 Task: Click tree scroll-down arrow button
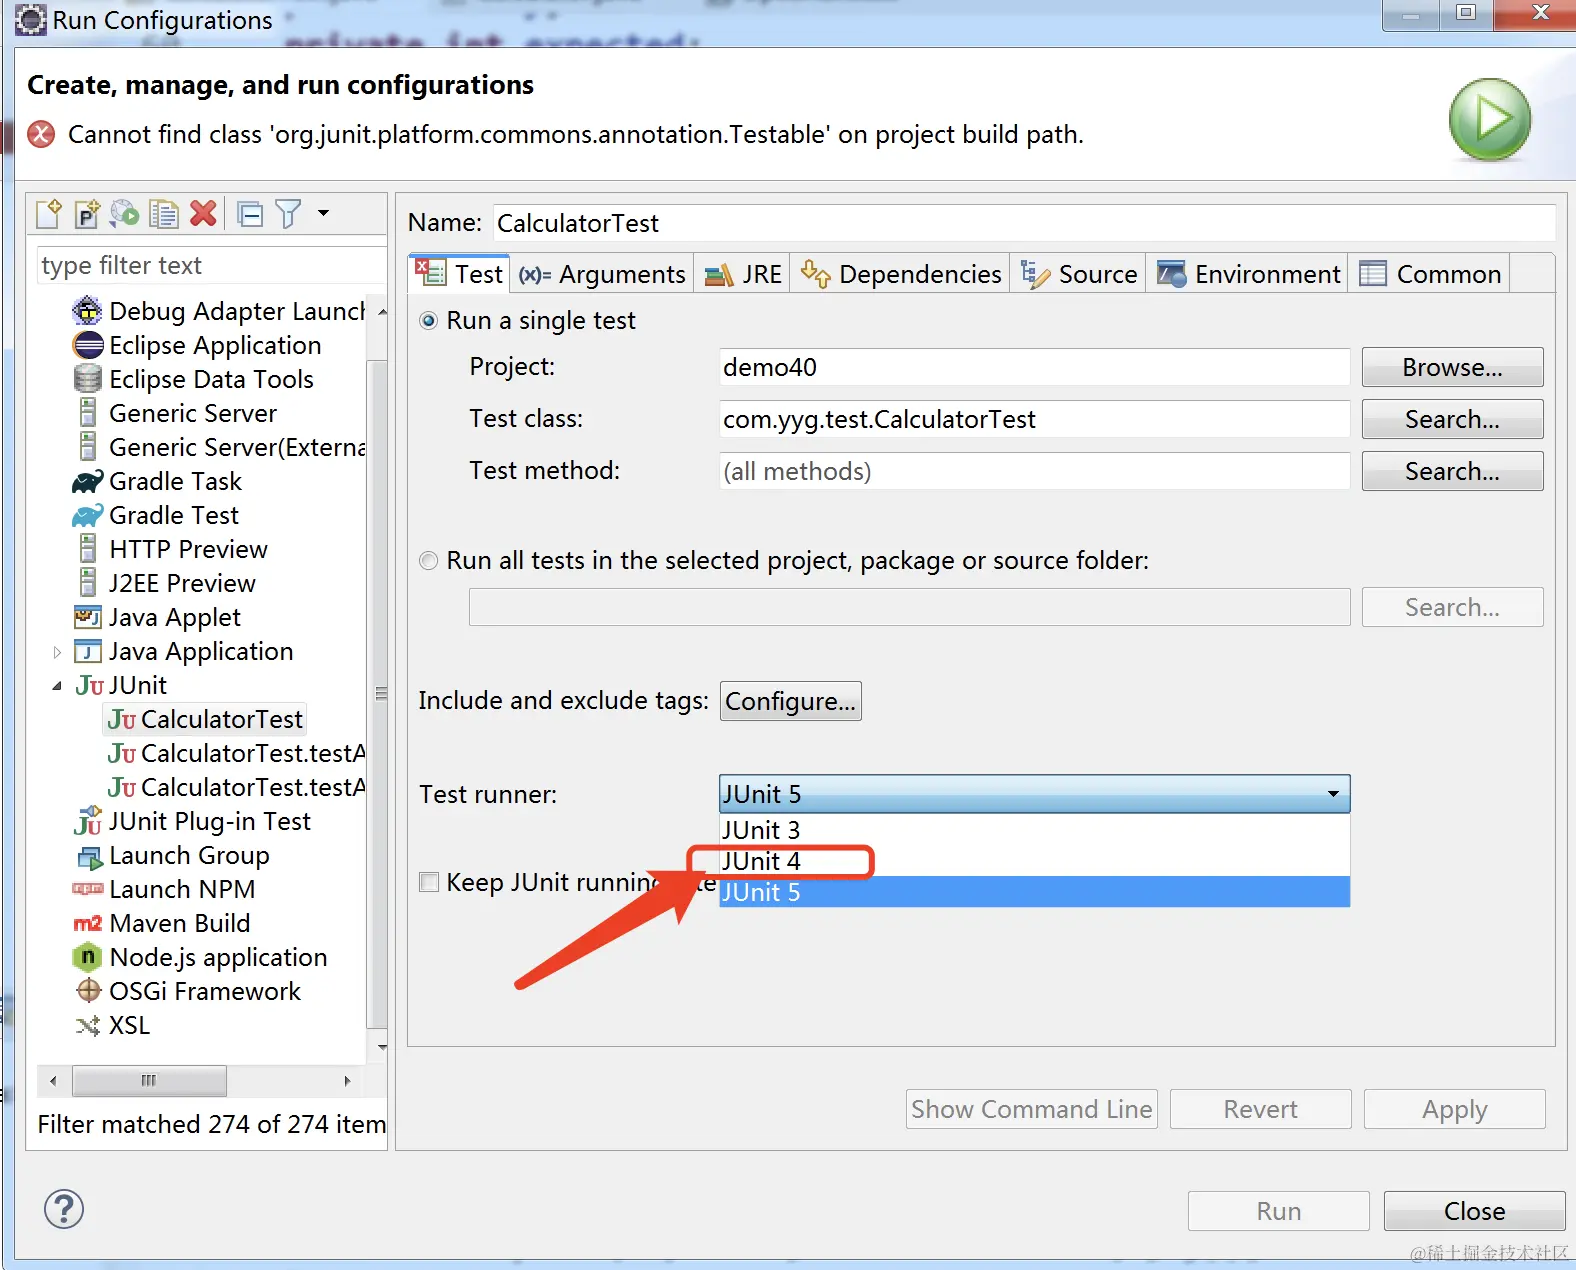coord(381,1047)
